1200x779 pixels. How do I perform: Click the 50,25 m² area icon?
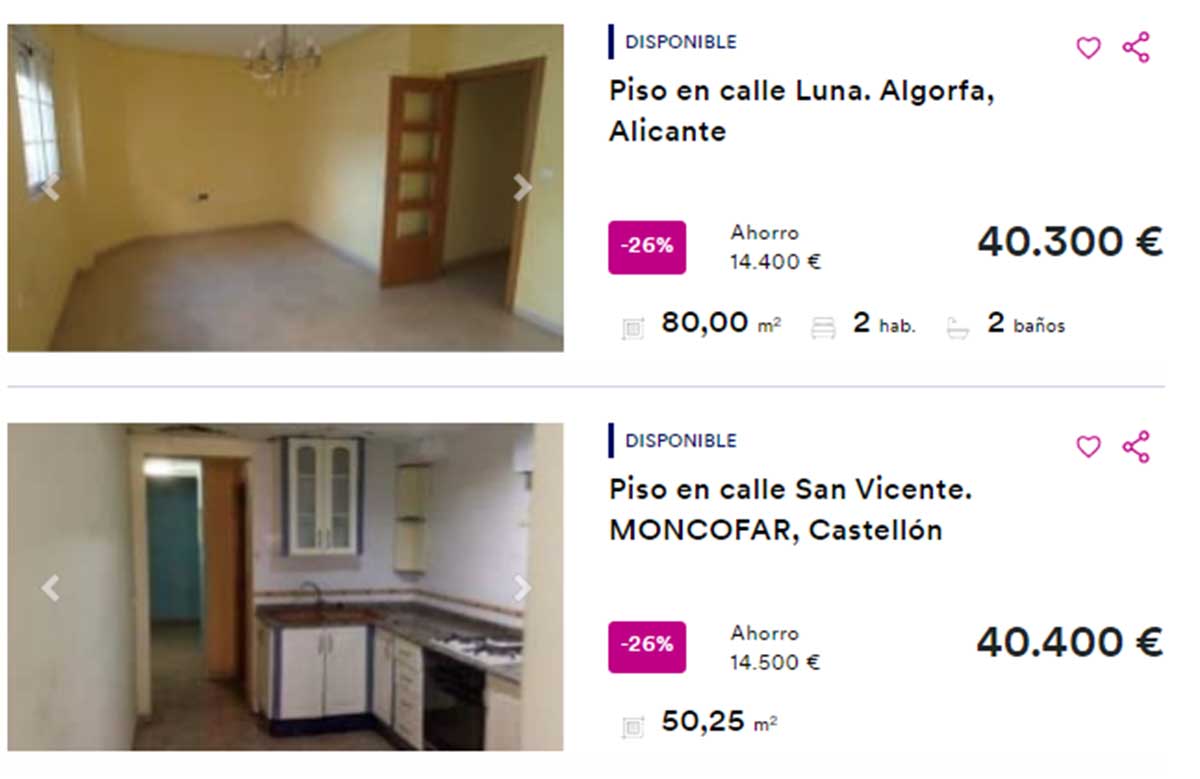click(633, 726)
